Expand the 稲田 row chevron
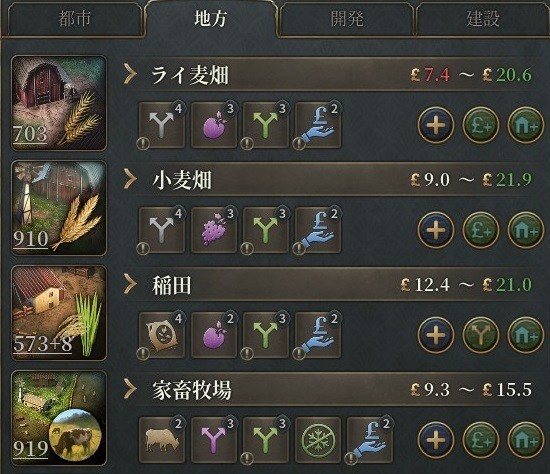 [130, 284]
